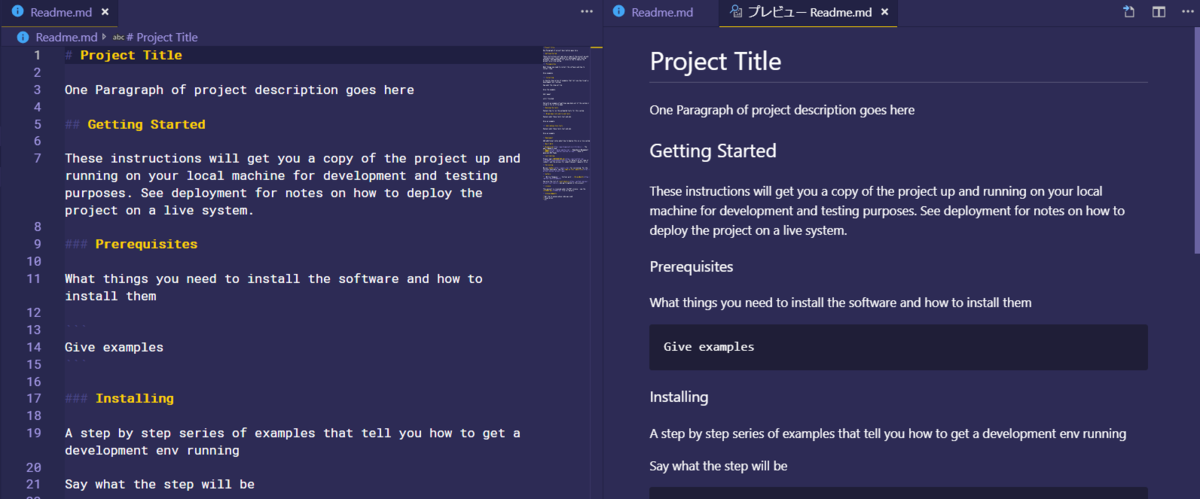Click 'Say what the step will be' in preview
The height and width of the screenshot is (499, 1200).
click(x=719, y=466)
